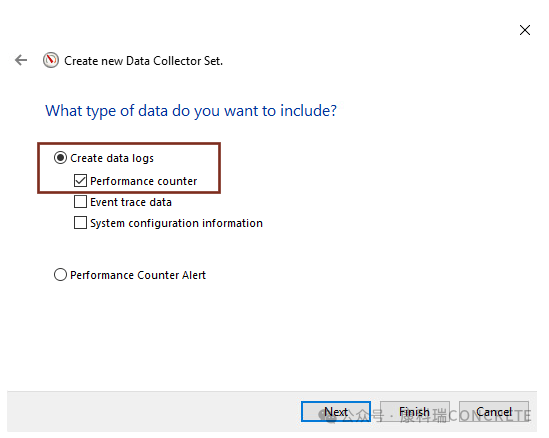Screen dimensions: 549x438
Task: Click the CONCRETE watermark text
Action: (490, 416)
